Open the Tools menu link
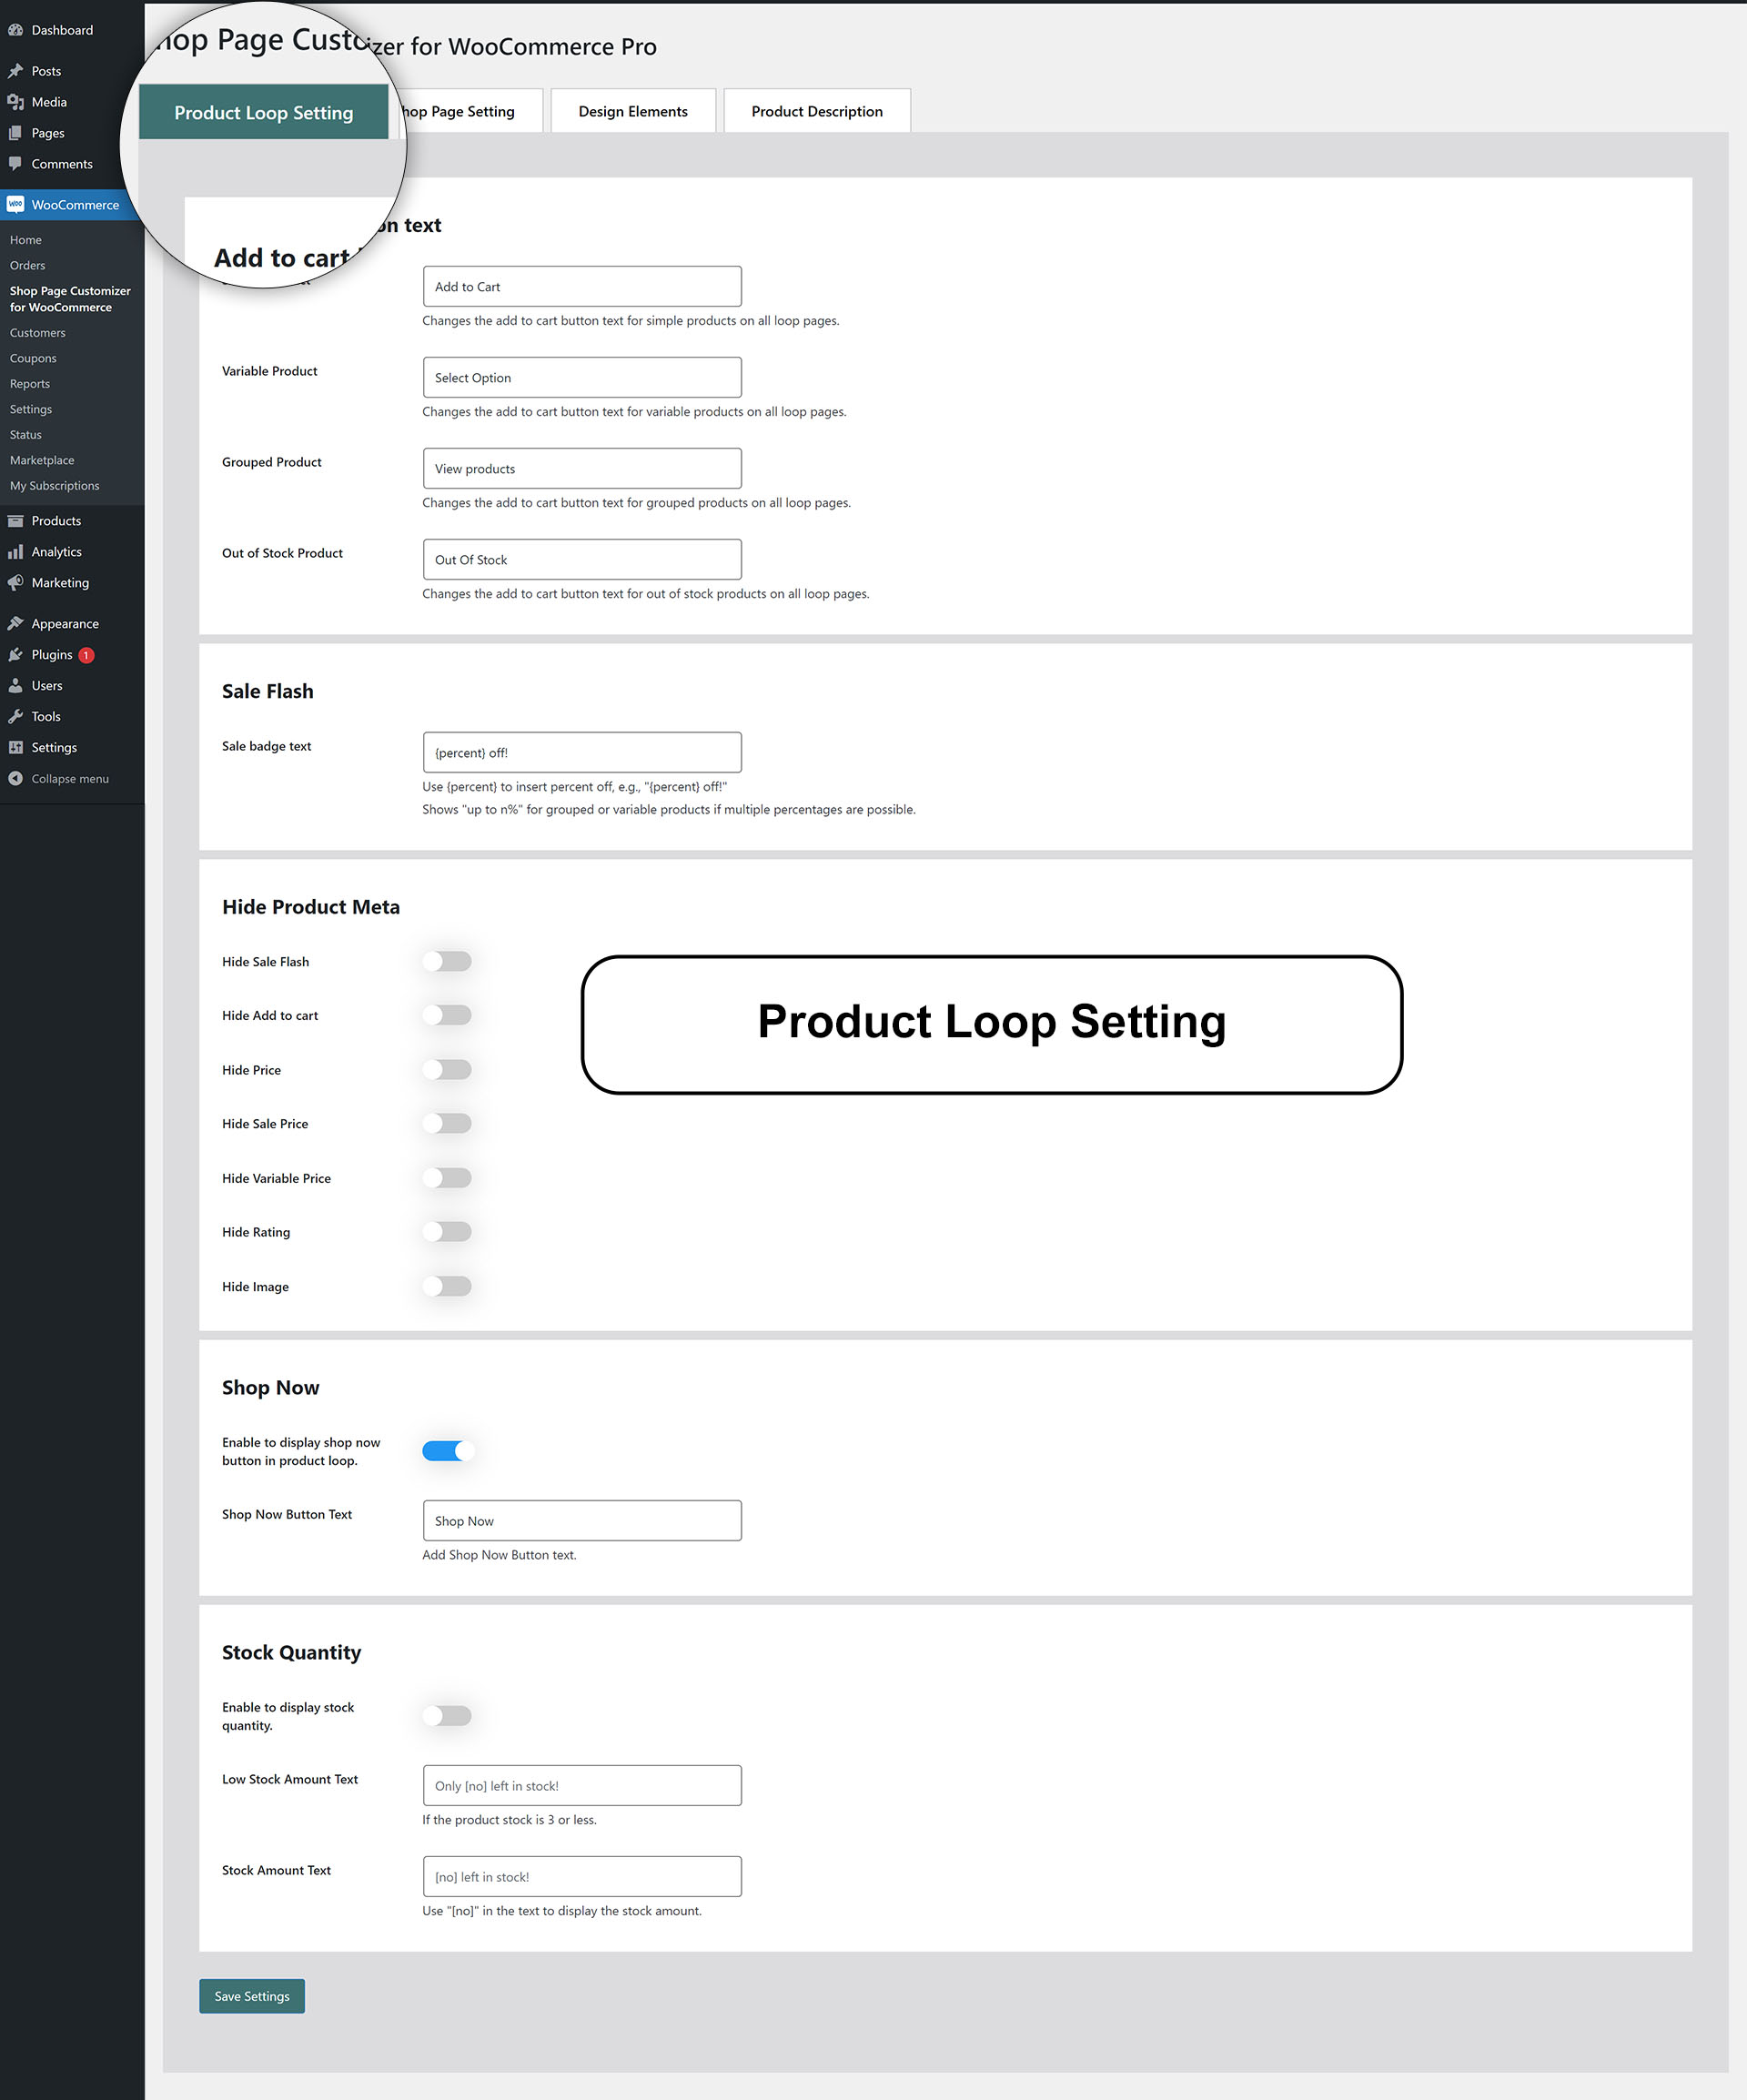The height and width of the screenshot is (2100, 1747). 46,717
